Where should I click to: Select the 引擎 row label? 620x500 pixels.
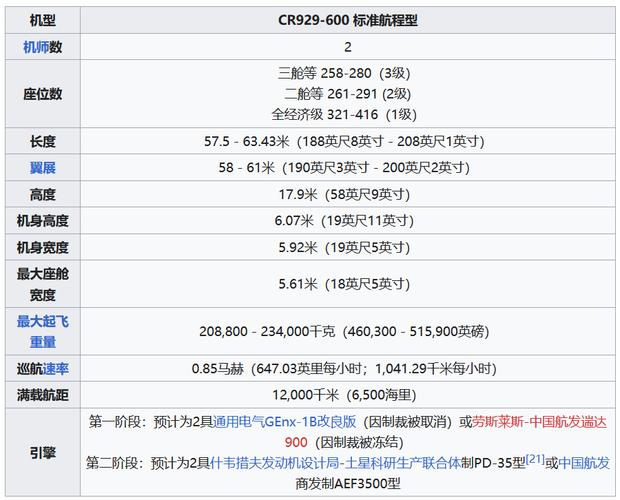43,453
